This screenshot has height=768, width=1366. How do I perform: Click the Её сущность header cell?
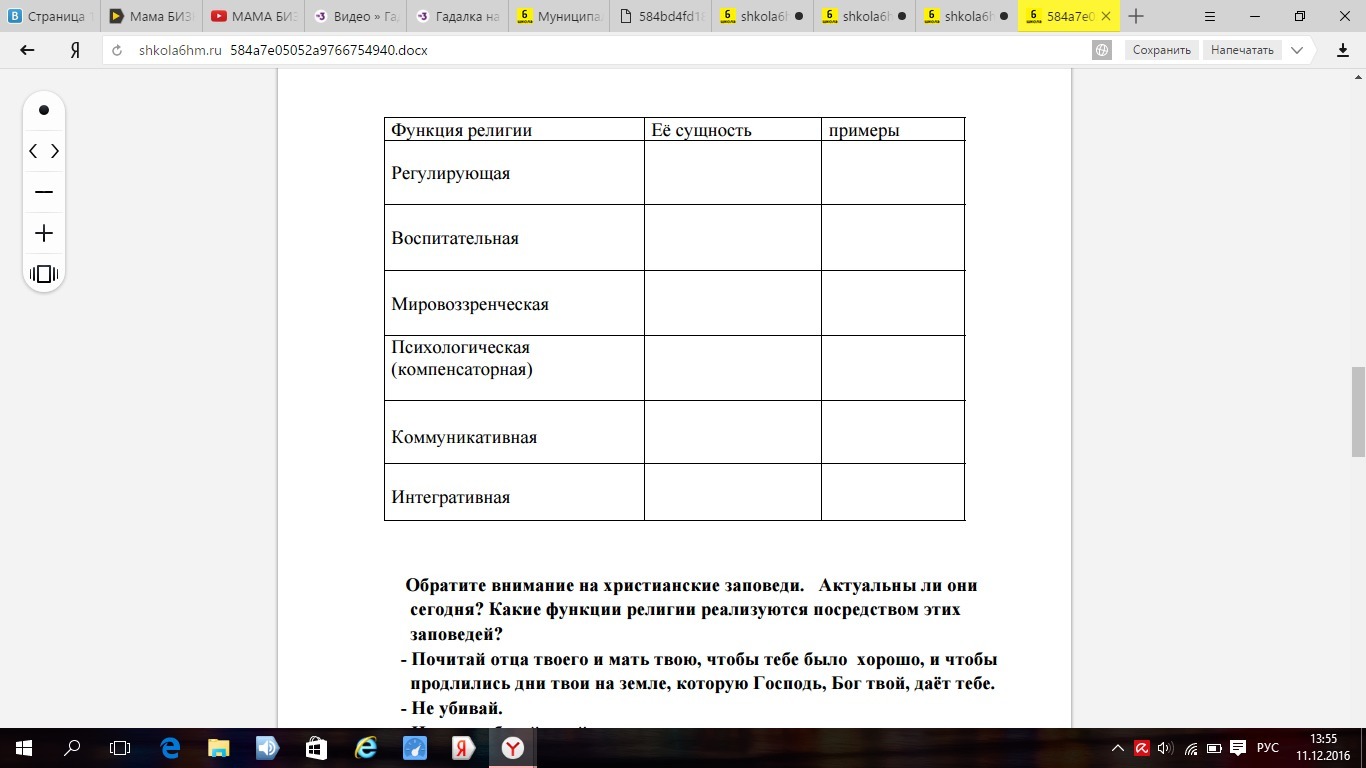(733, 129)
